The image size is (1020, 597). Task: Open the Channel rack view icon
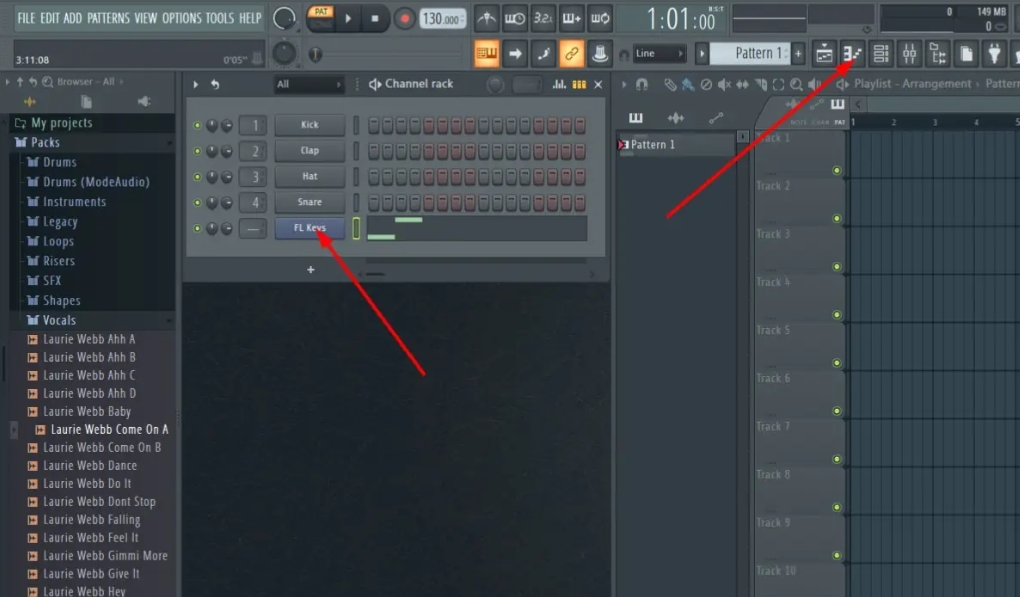[882, 53]
